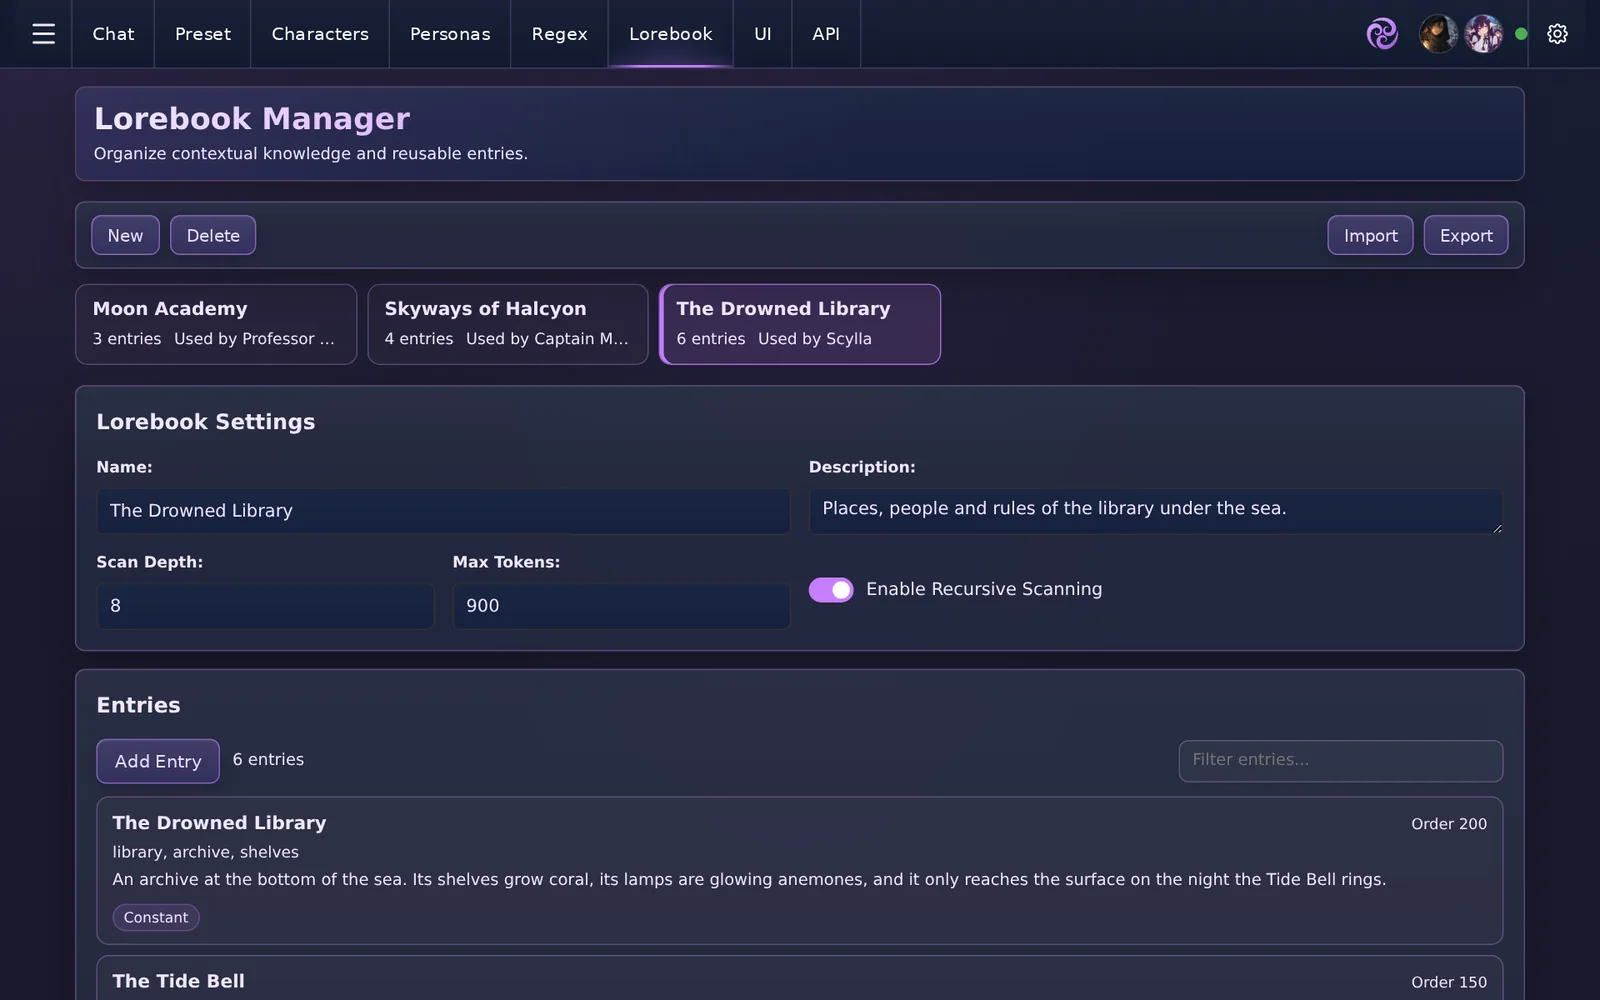Click the Add Entry button
The image size is (1600, 1000).
pyautogui.click(x=158, y=761)
